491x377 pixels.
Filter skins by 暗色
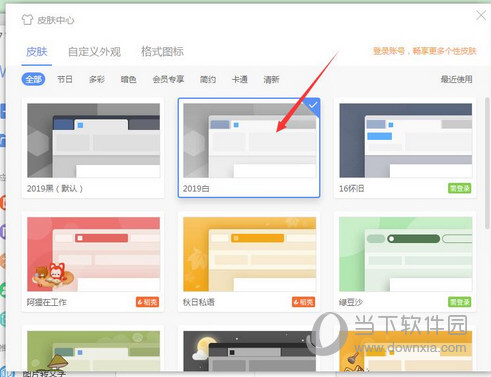[128, 79]
